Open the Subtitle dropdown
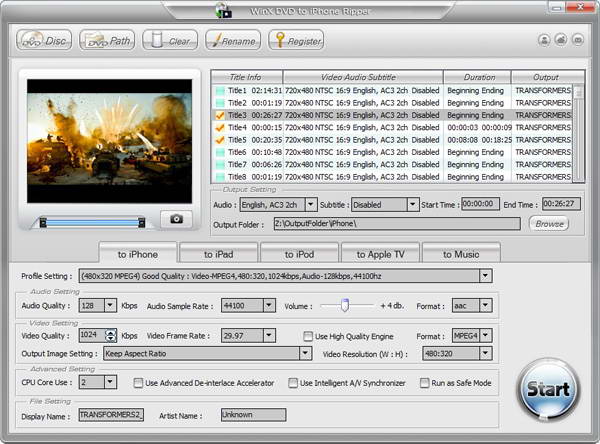The width and height of the screenshot is (600, 444). 413,204
